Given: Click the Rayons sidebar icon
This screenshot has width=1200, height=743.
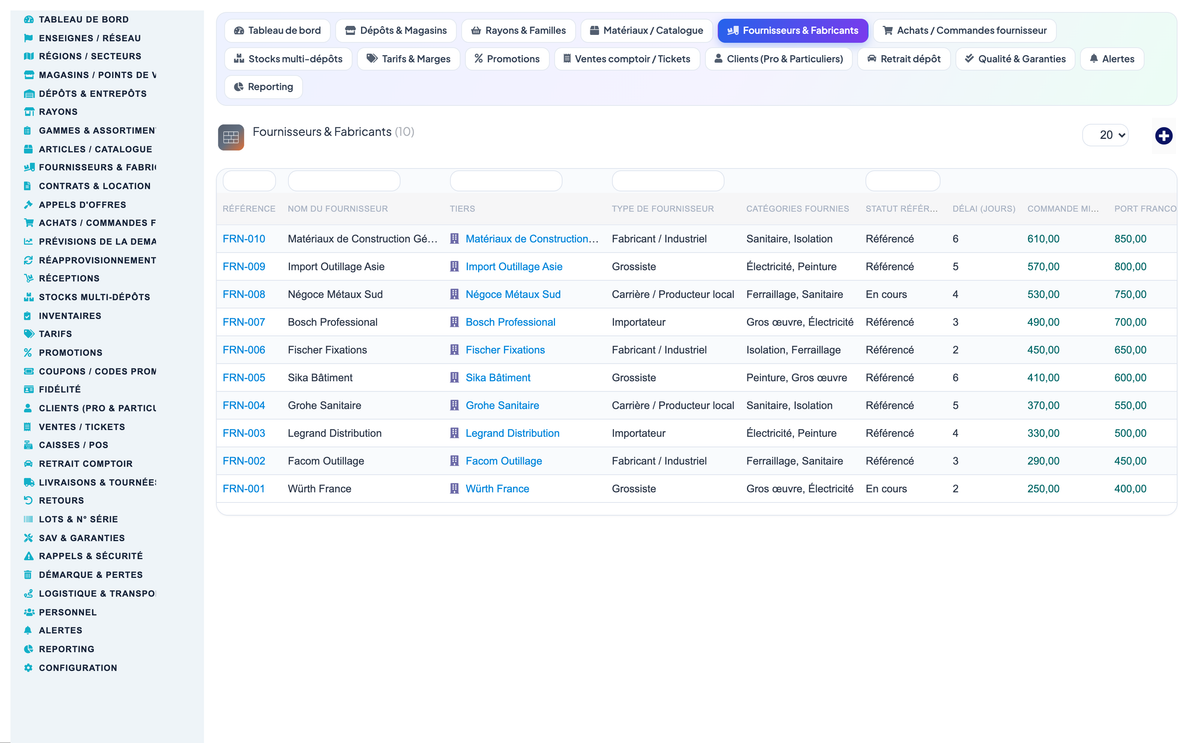Looking at the screenshot, I should pos(28,112).
